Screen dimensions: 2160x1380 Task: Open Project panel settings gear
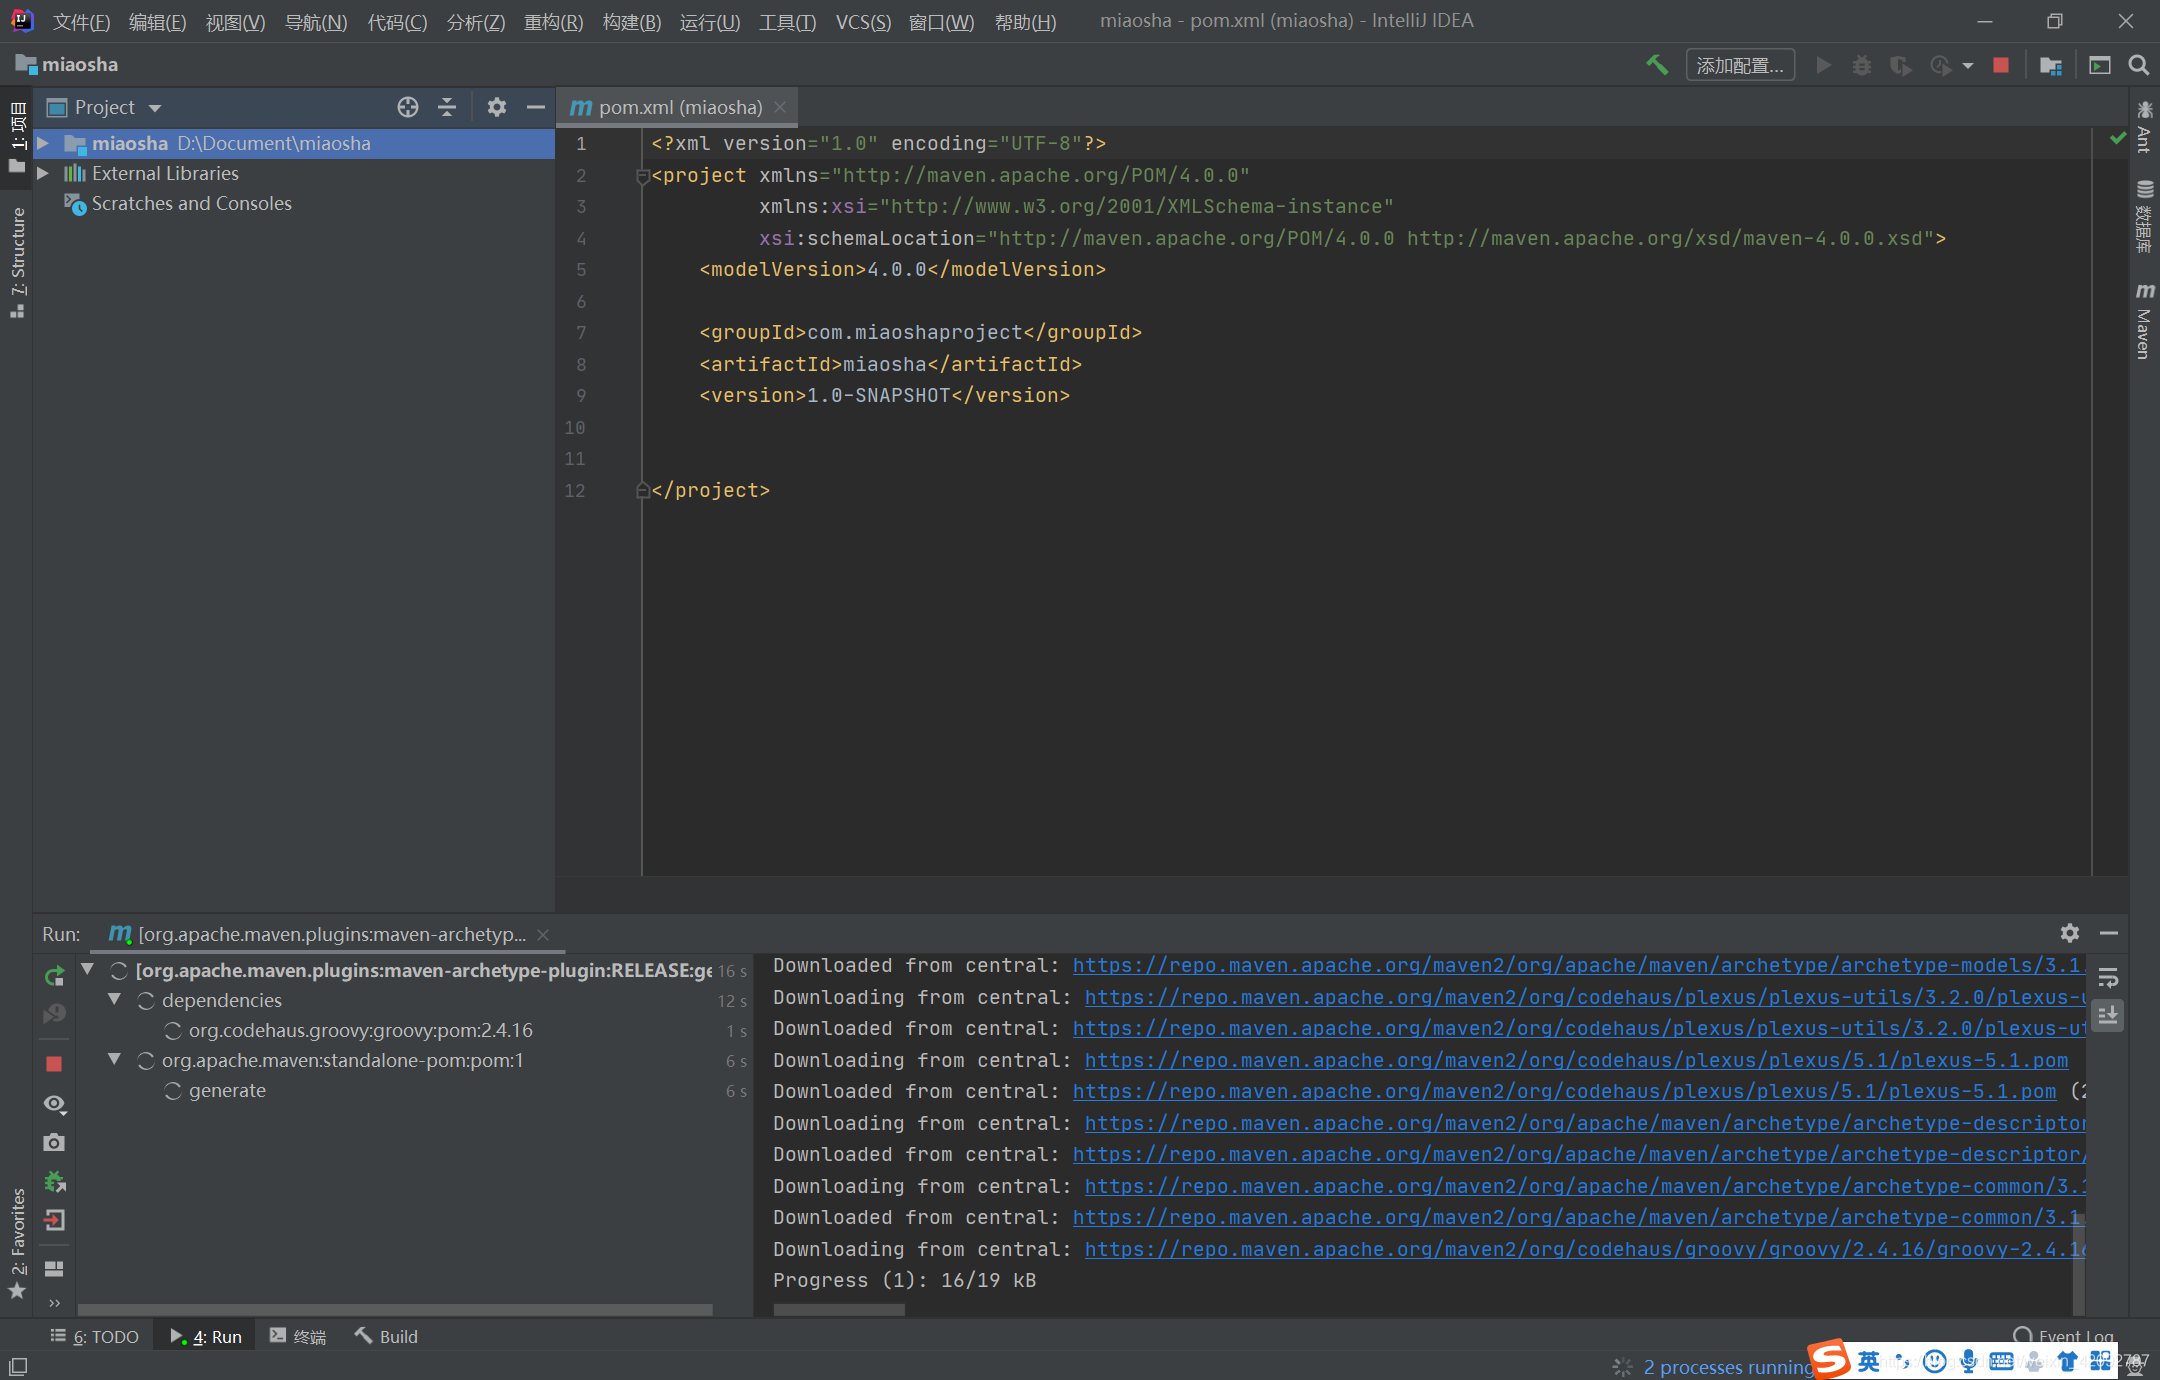pyautogui.click(x=497, y=107)
